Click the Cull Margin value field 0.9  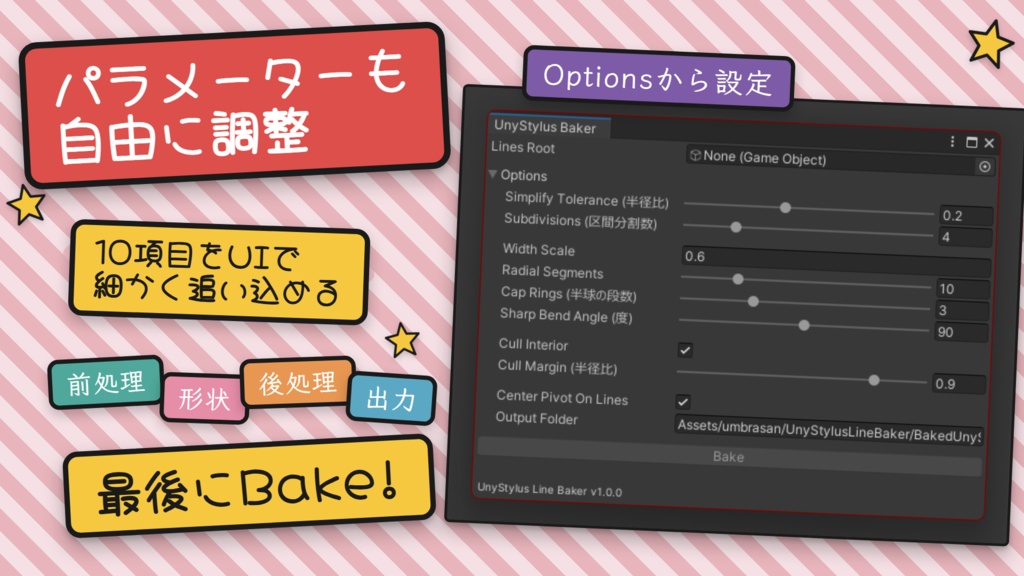pyautogui.click(x=958, y=384)
